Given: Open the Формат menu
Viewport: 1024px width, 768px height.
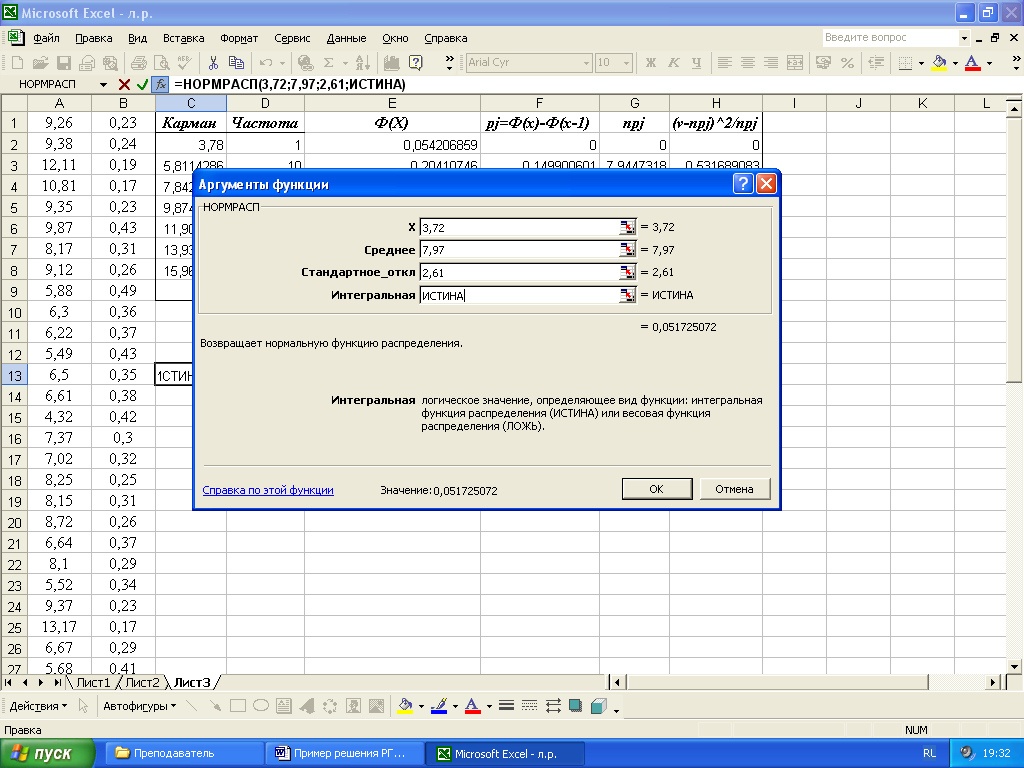Looking at the screenshot, I should (x=239, y=39).
